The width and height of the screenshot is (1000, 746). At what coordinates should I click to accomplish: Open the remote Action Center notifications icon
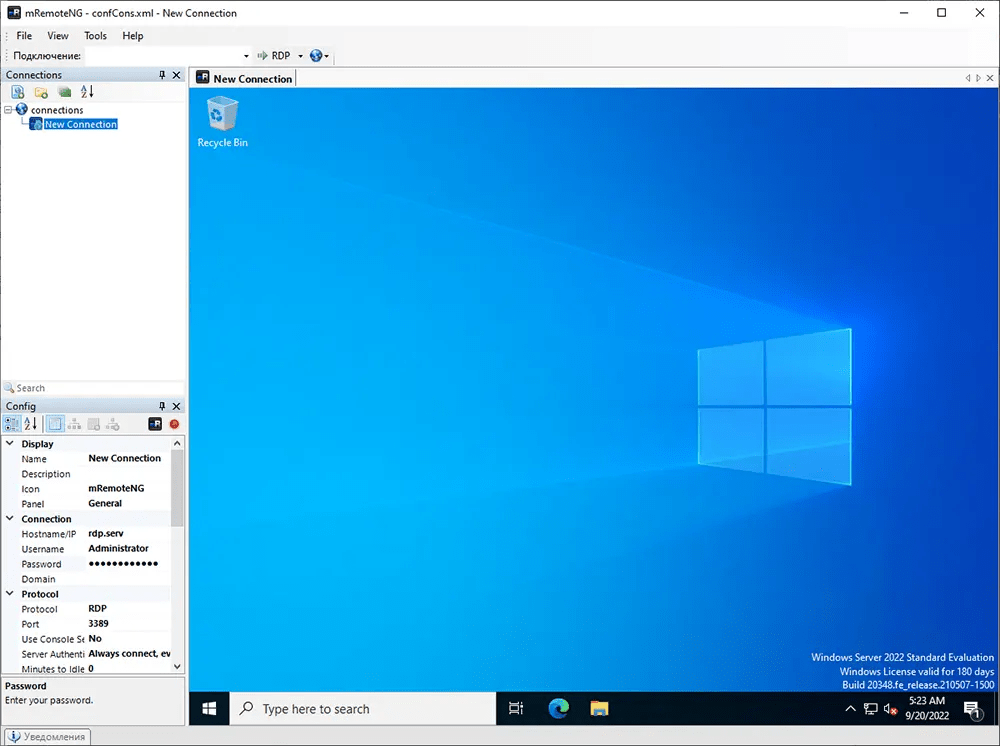[972, 709]
